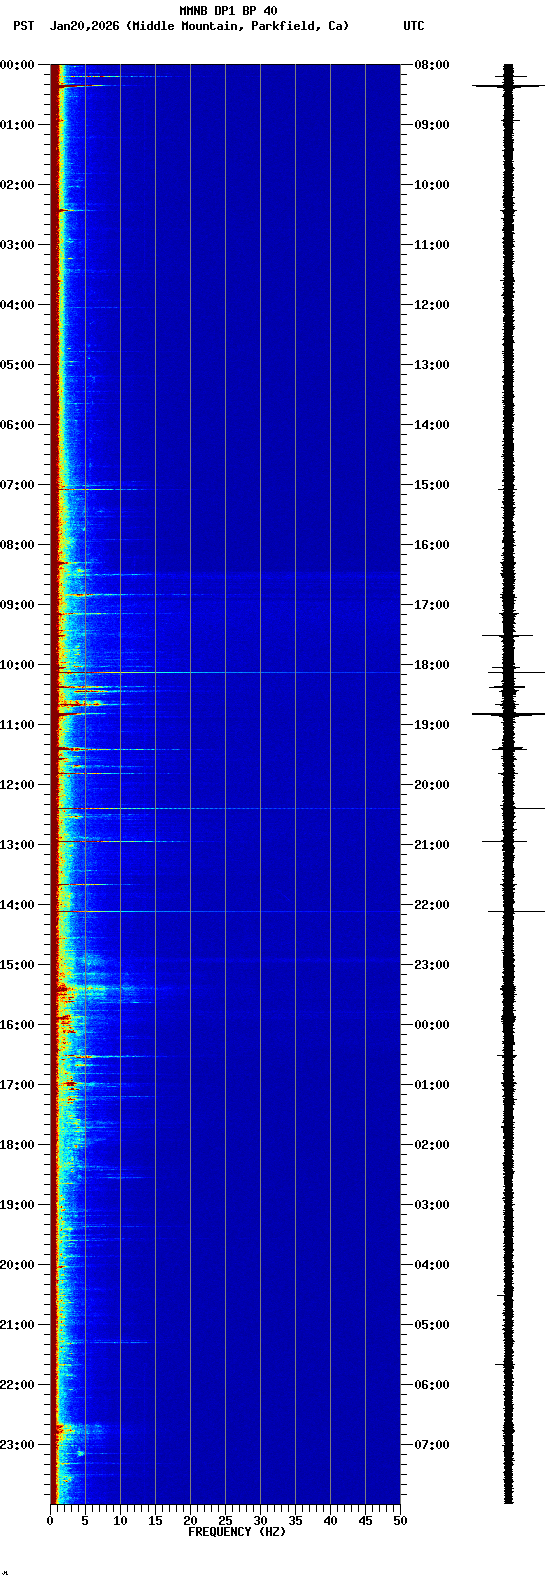The height and width of the screenshot is (1584, 552).
Task: Click the 0 Hz frequency tick label
Action: pos(50,1521)
